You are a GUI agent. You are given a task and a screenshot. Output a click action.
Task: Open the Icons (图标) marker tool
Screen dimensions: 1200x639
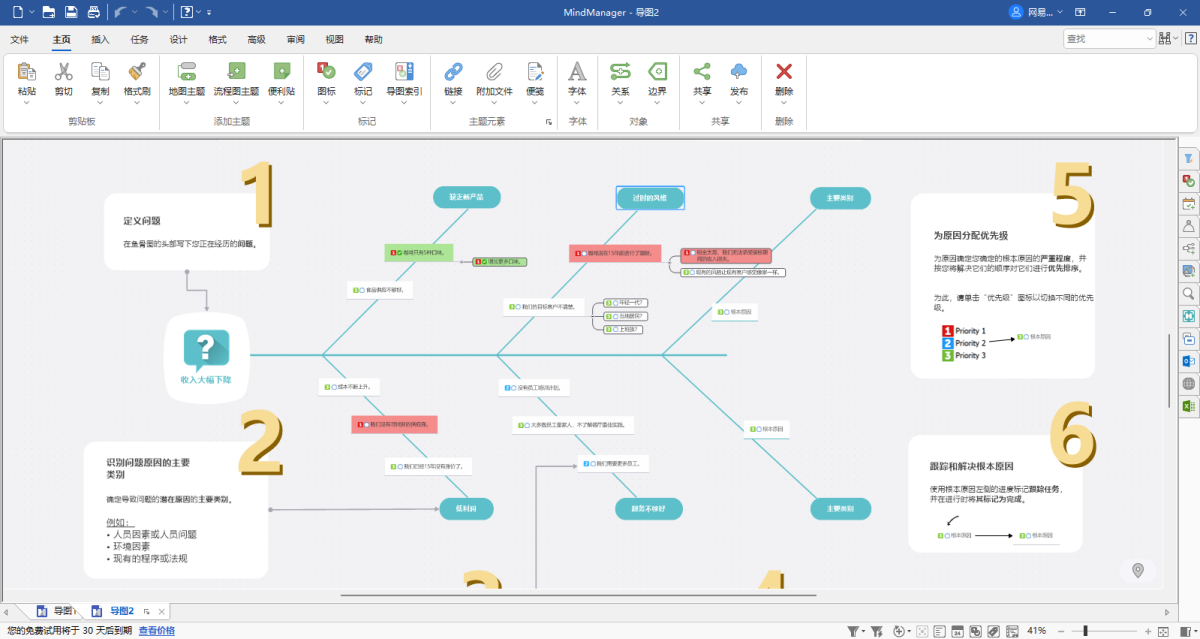pos(326,71)
